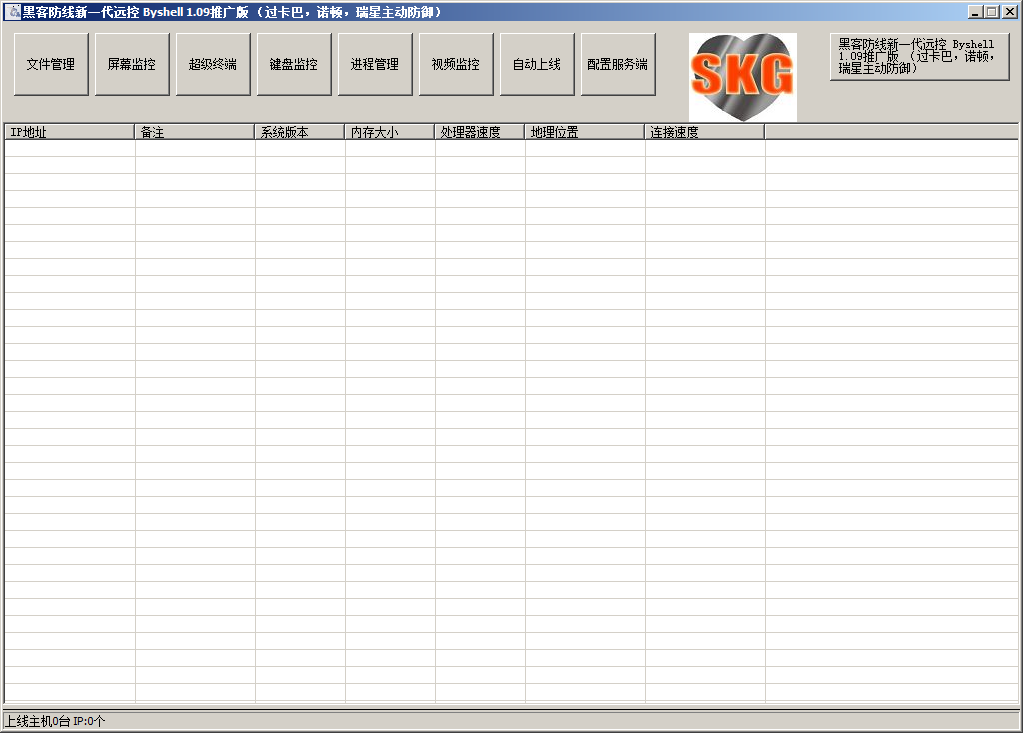Click the SKG heart logo image

pyautogui.click(x=742, y=77)
